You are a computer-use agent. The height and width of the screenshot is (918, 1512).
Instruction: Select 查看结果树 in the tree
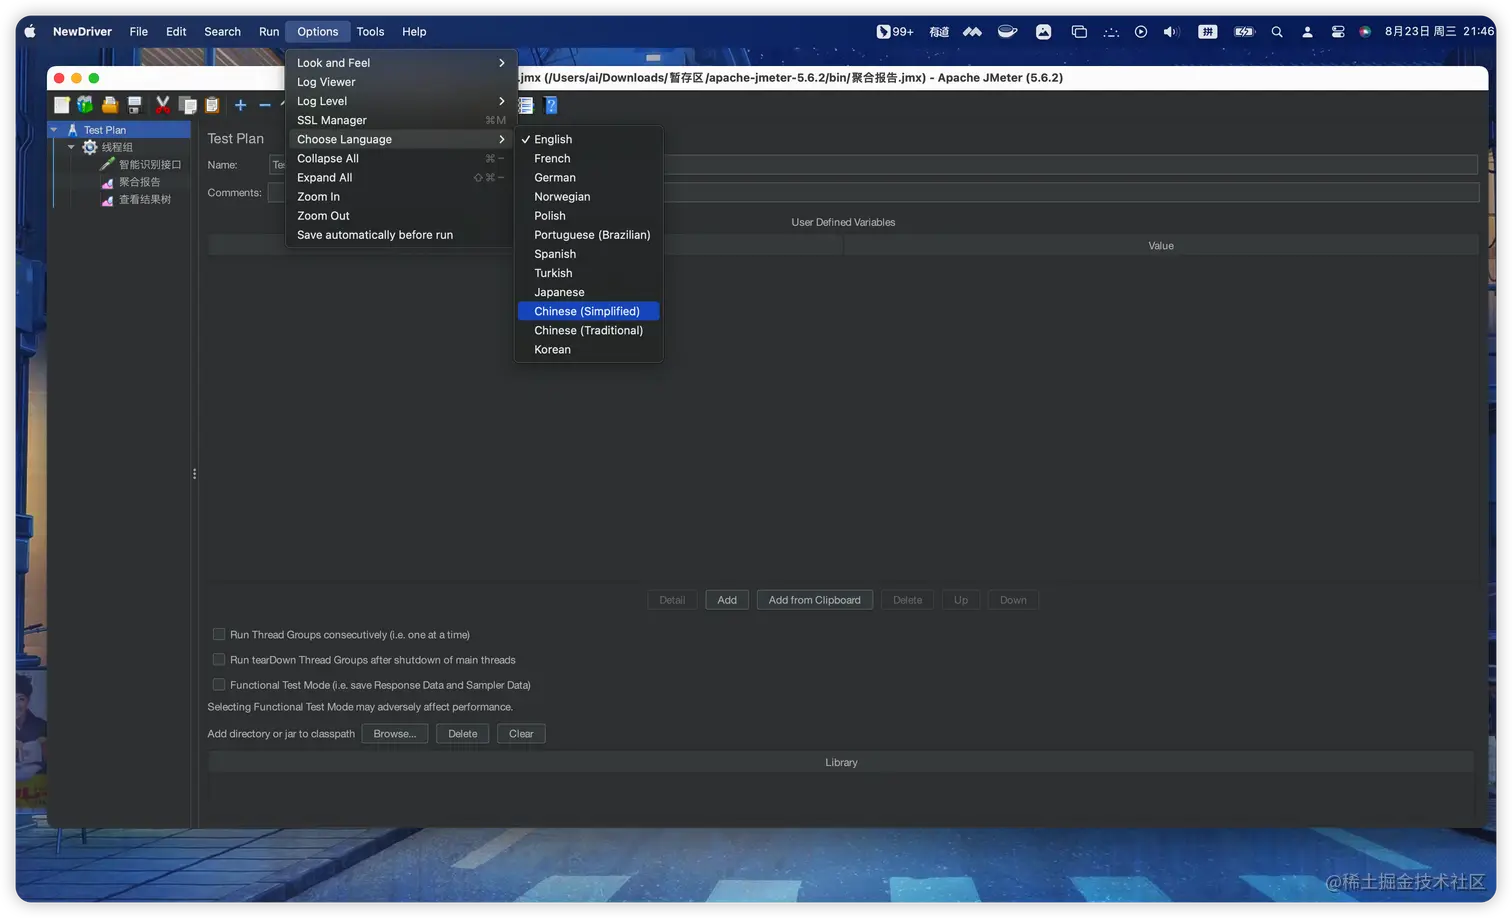145,200
